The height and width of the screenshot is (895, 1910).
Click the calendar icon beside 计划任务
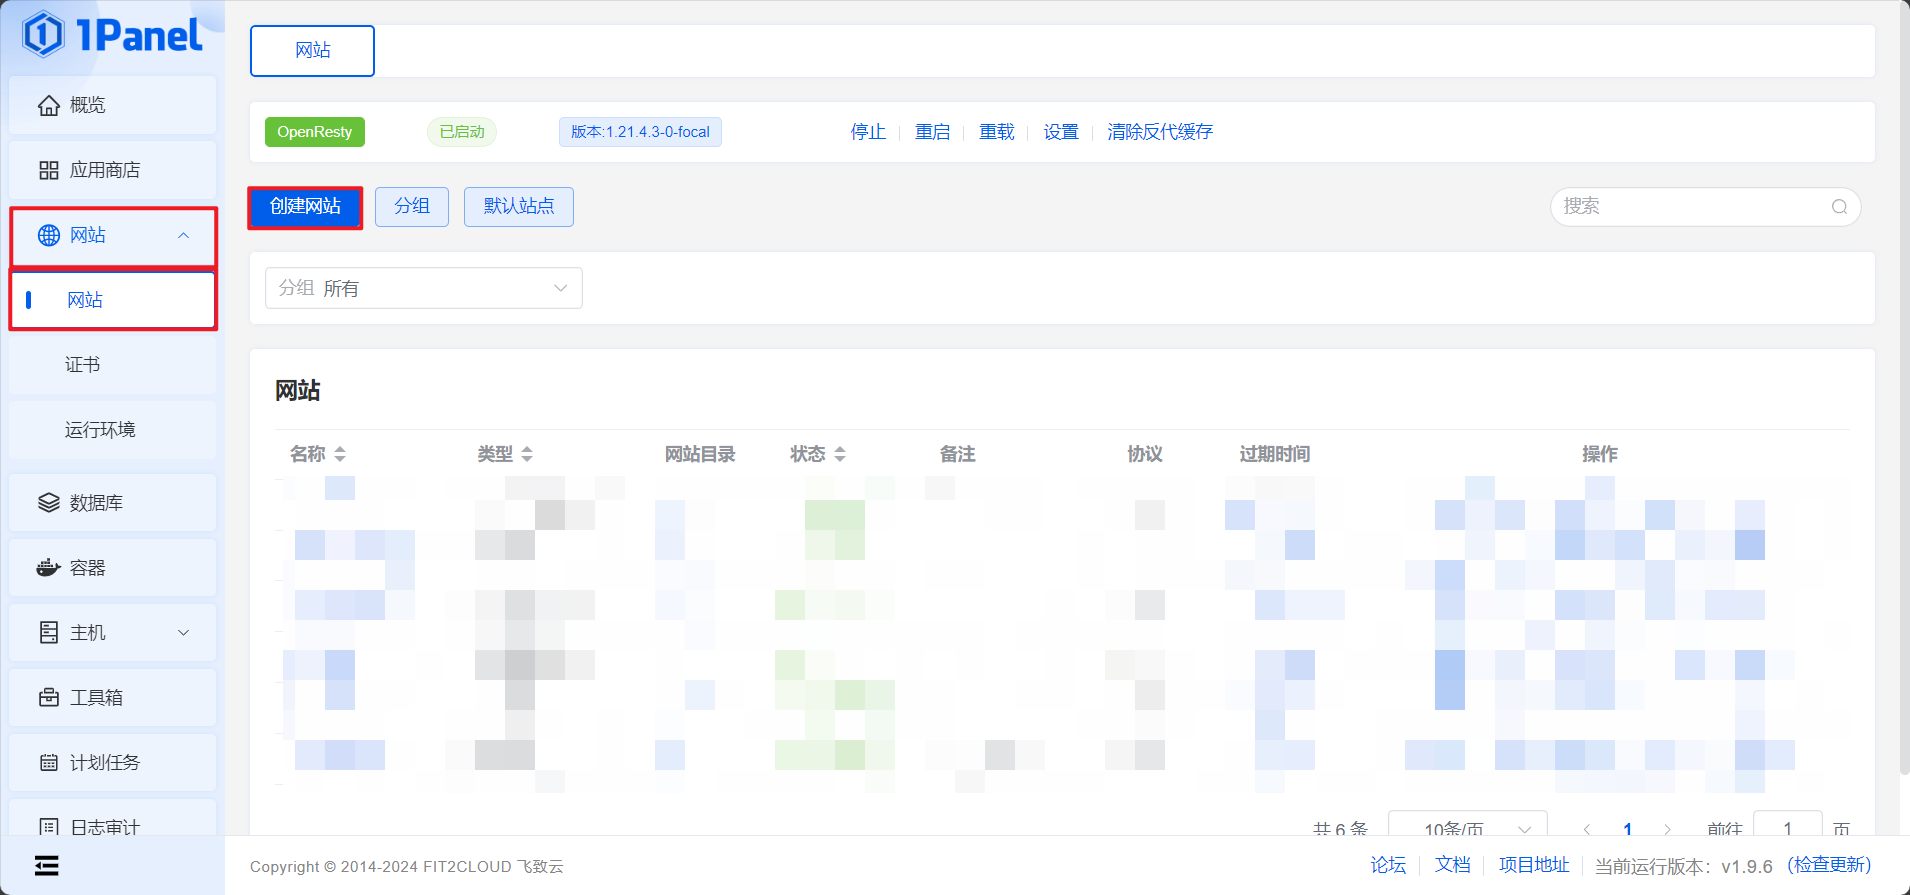pyautogui.click(x=48, y=763)
